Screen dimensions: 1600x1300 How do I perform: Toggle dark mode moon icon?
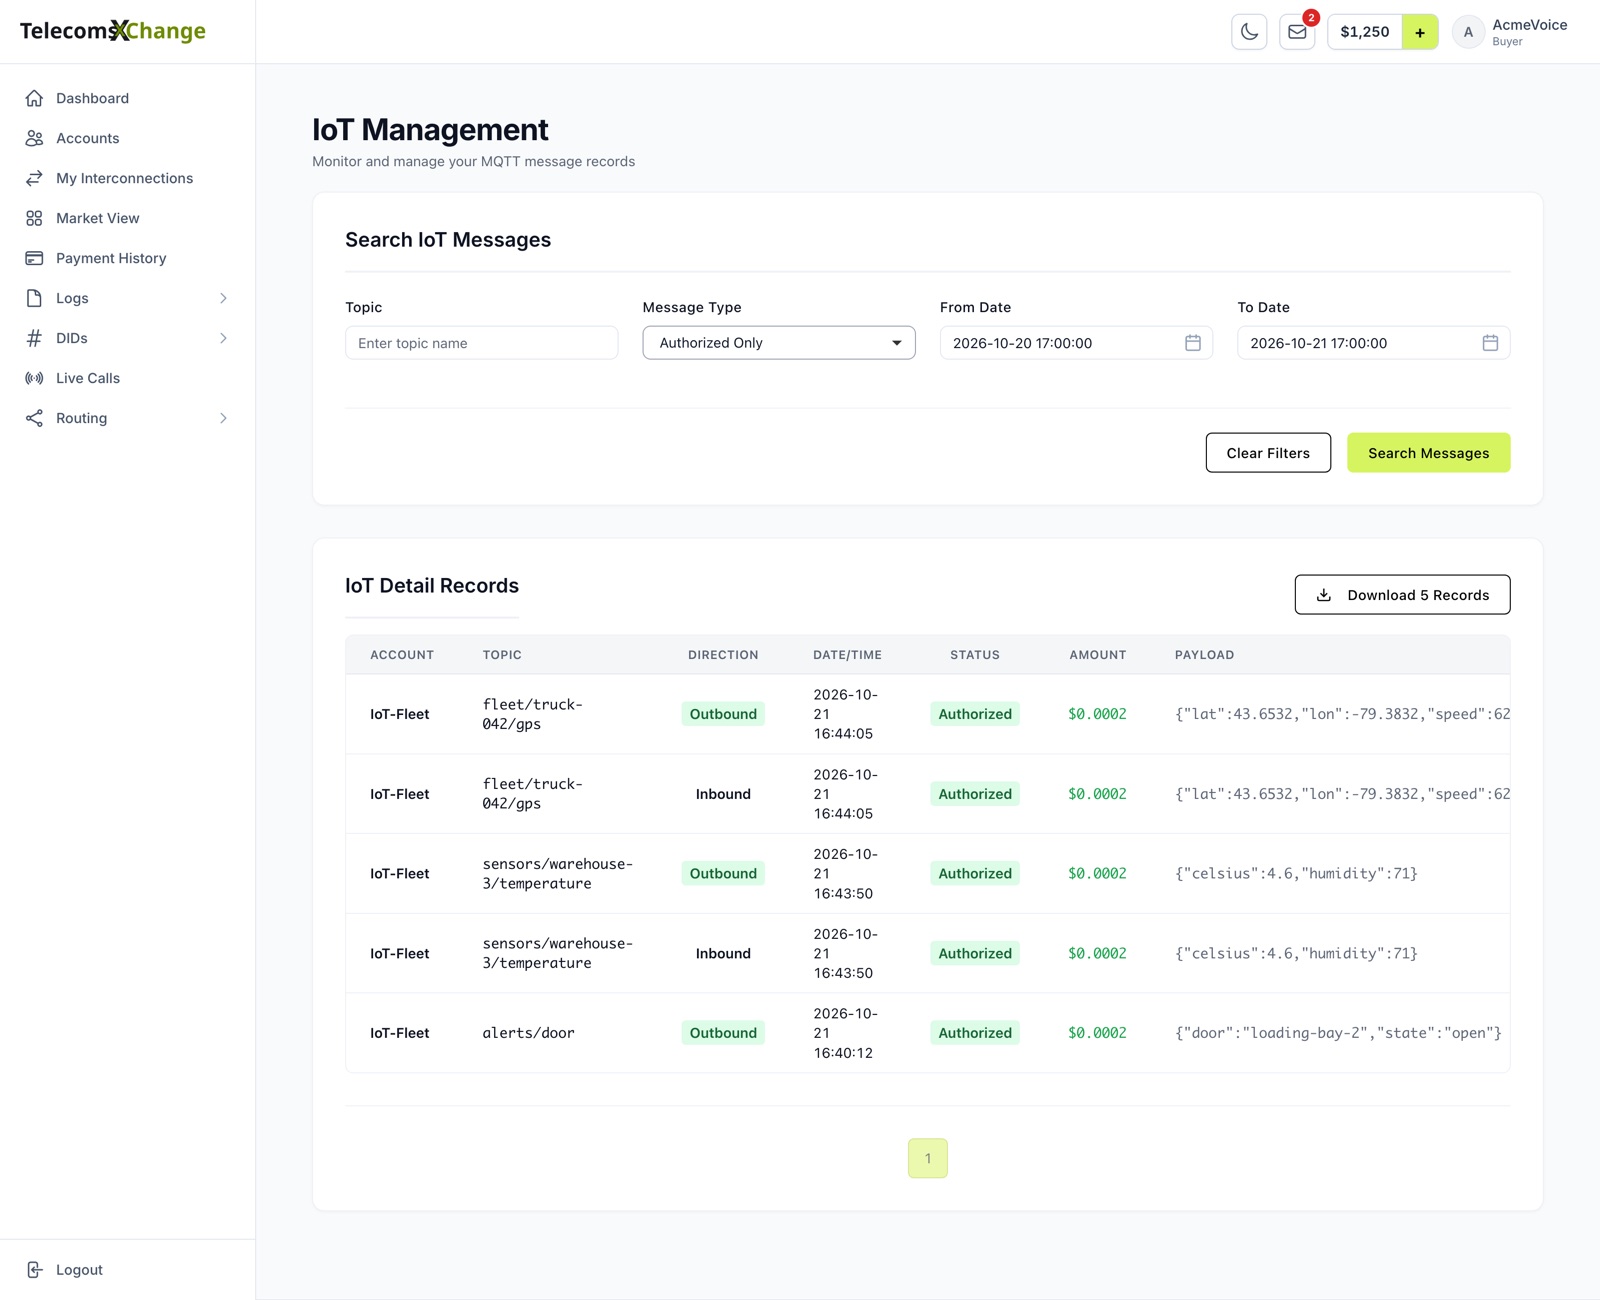1249,32
